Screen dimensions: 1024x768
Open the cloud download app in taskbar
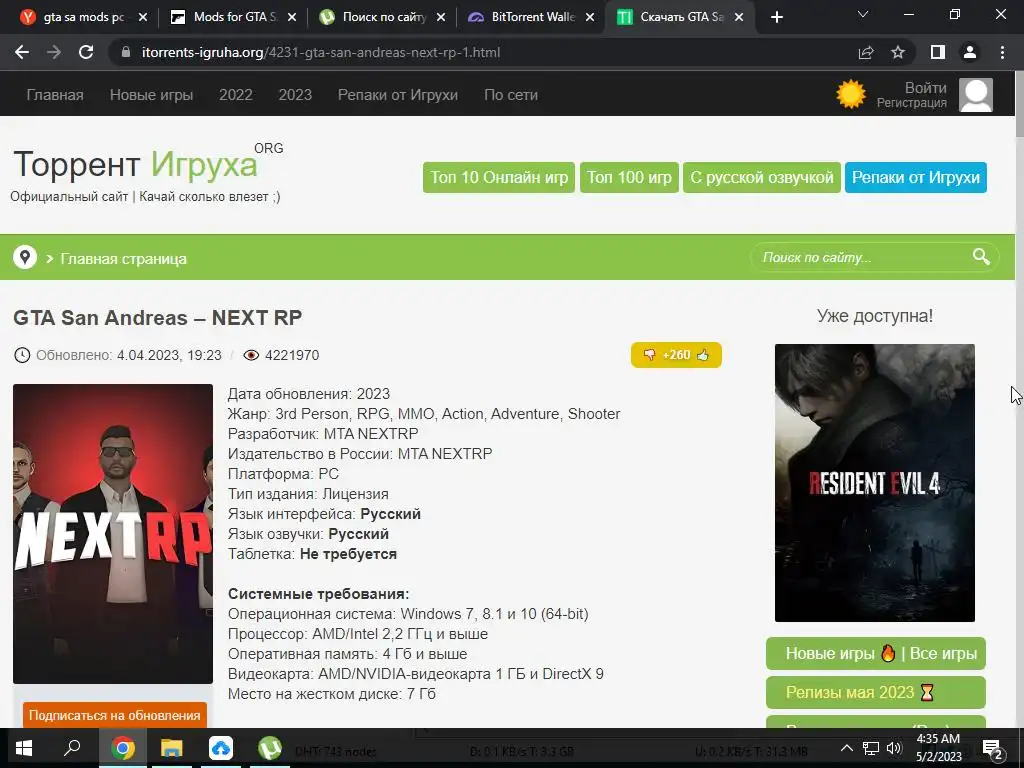click(221, 748)
